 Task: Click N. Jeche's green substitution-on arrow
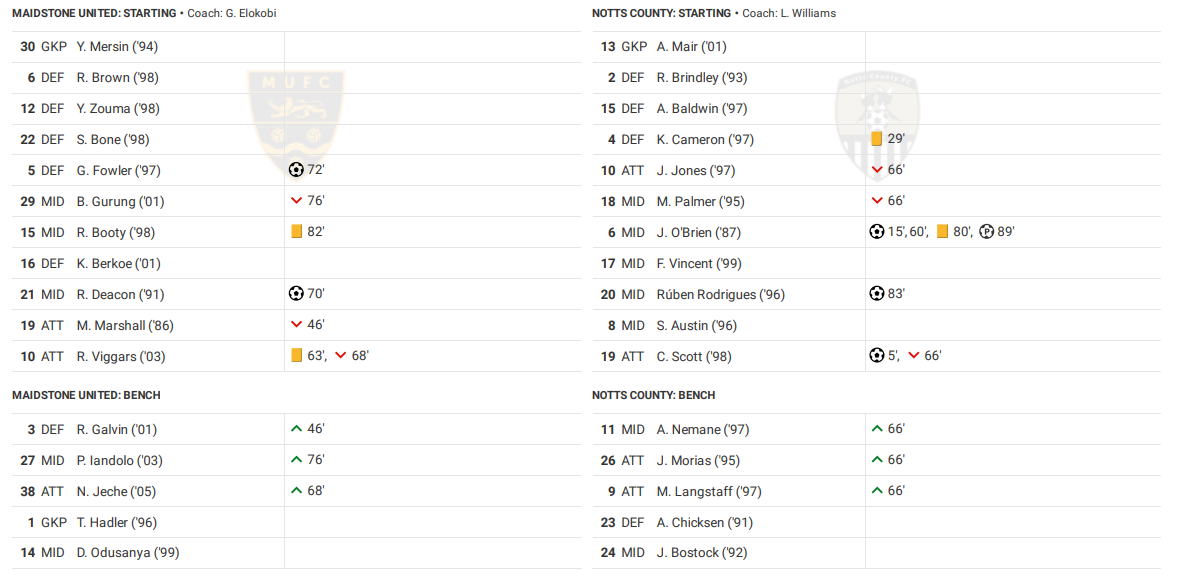tap(296, 491)
